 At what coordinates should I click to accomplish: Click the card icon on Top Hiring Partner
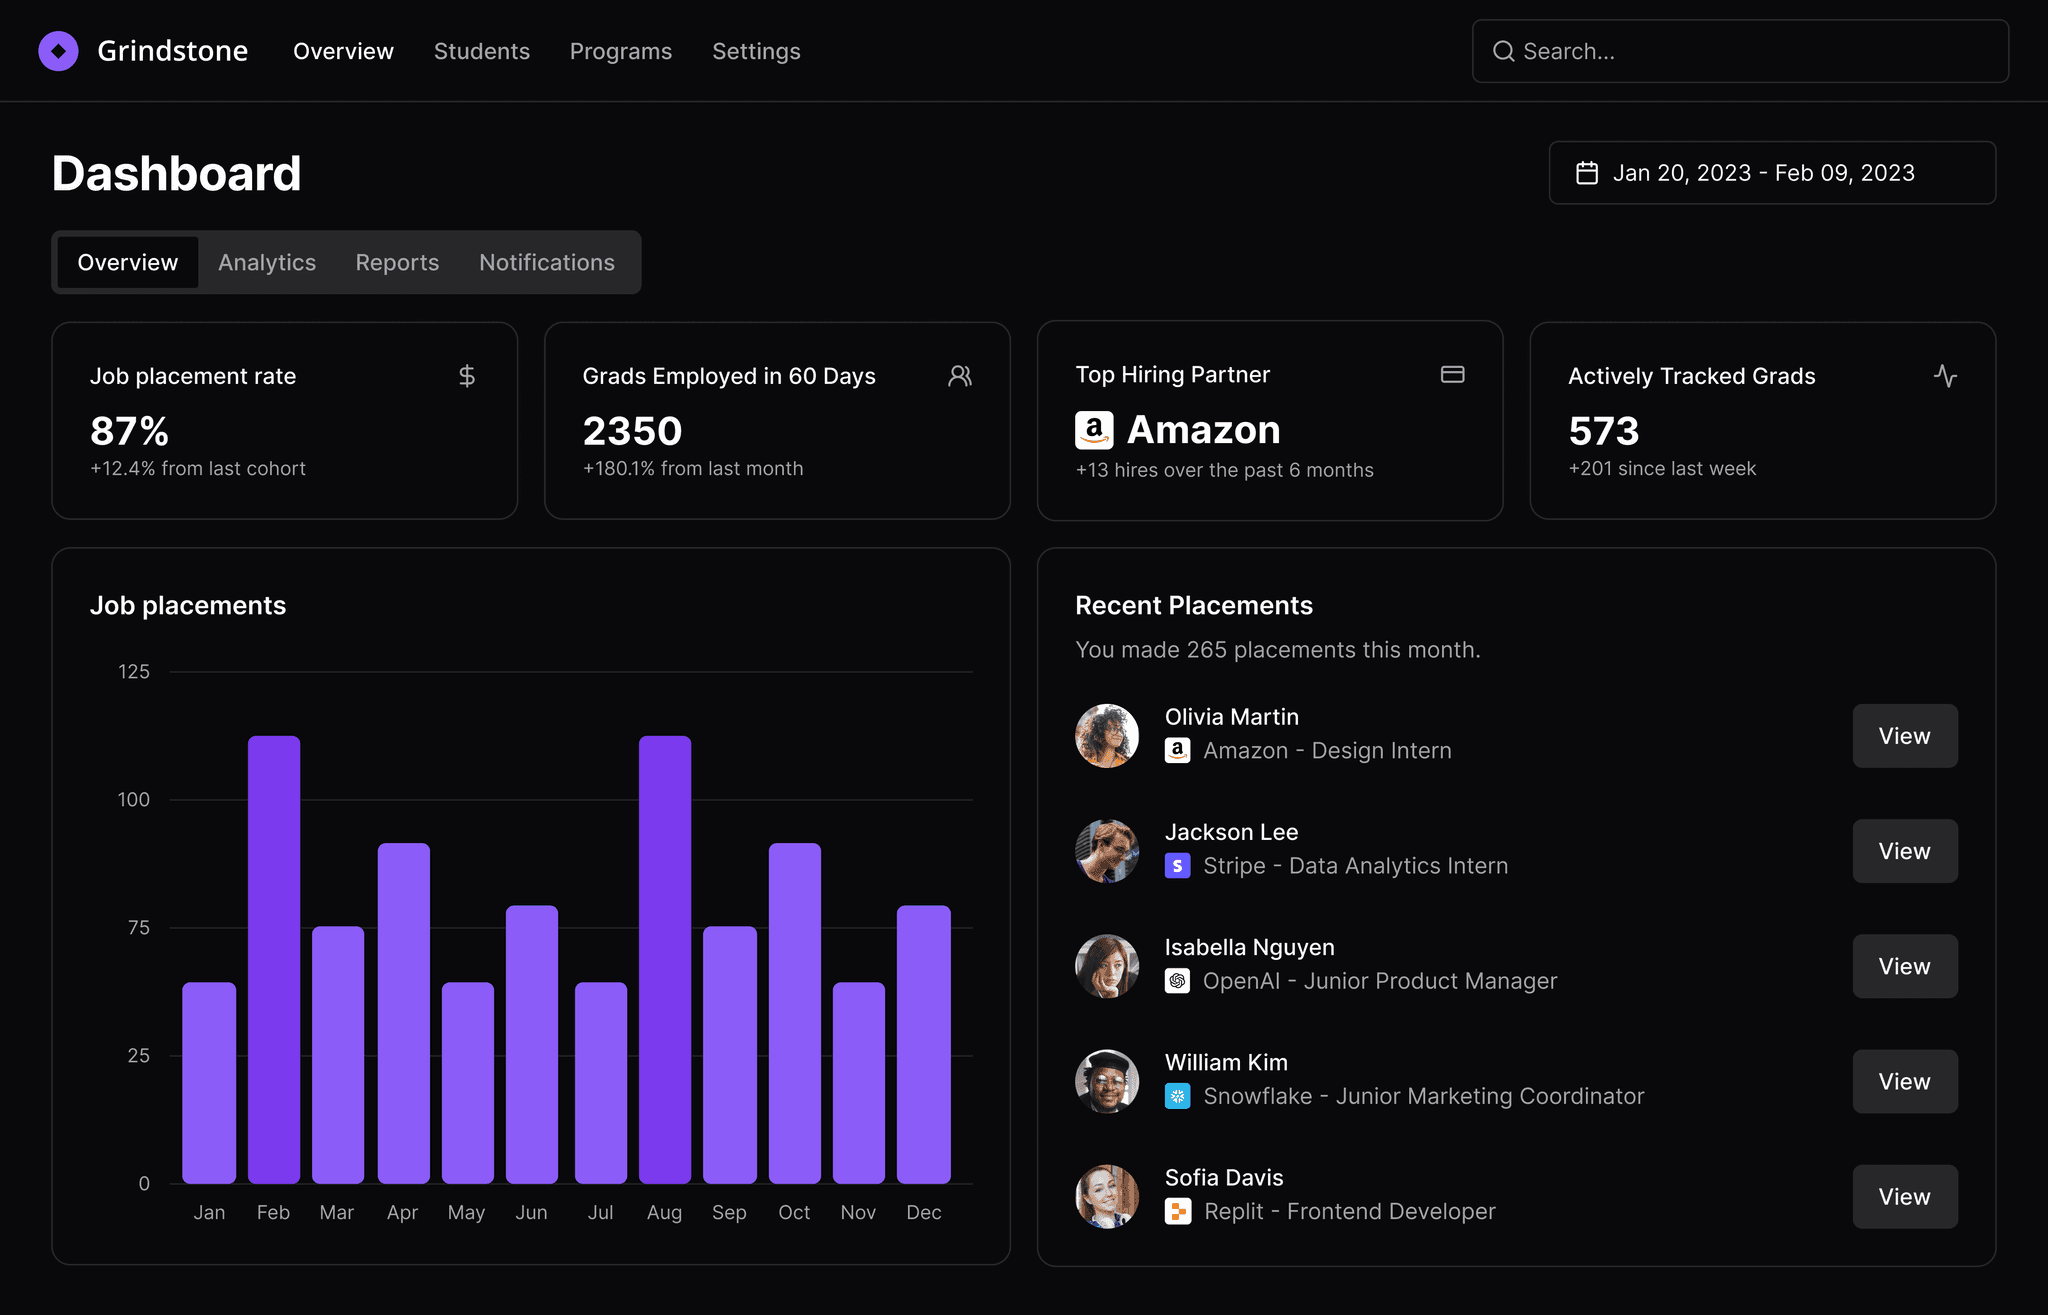pyautogui.click(x=1453, y=374)
